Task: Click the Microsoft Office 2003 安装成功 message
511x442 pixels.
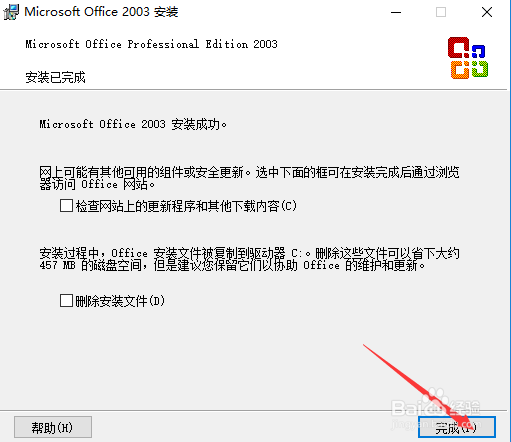Action: coord(133,124)
